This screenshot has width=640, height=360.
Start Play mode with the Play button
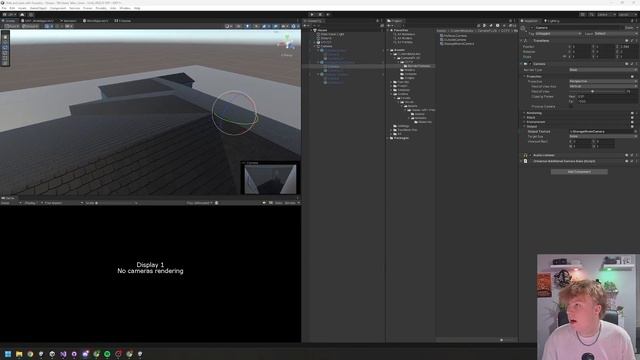tap(312, 15)
